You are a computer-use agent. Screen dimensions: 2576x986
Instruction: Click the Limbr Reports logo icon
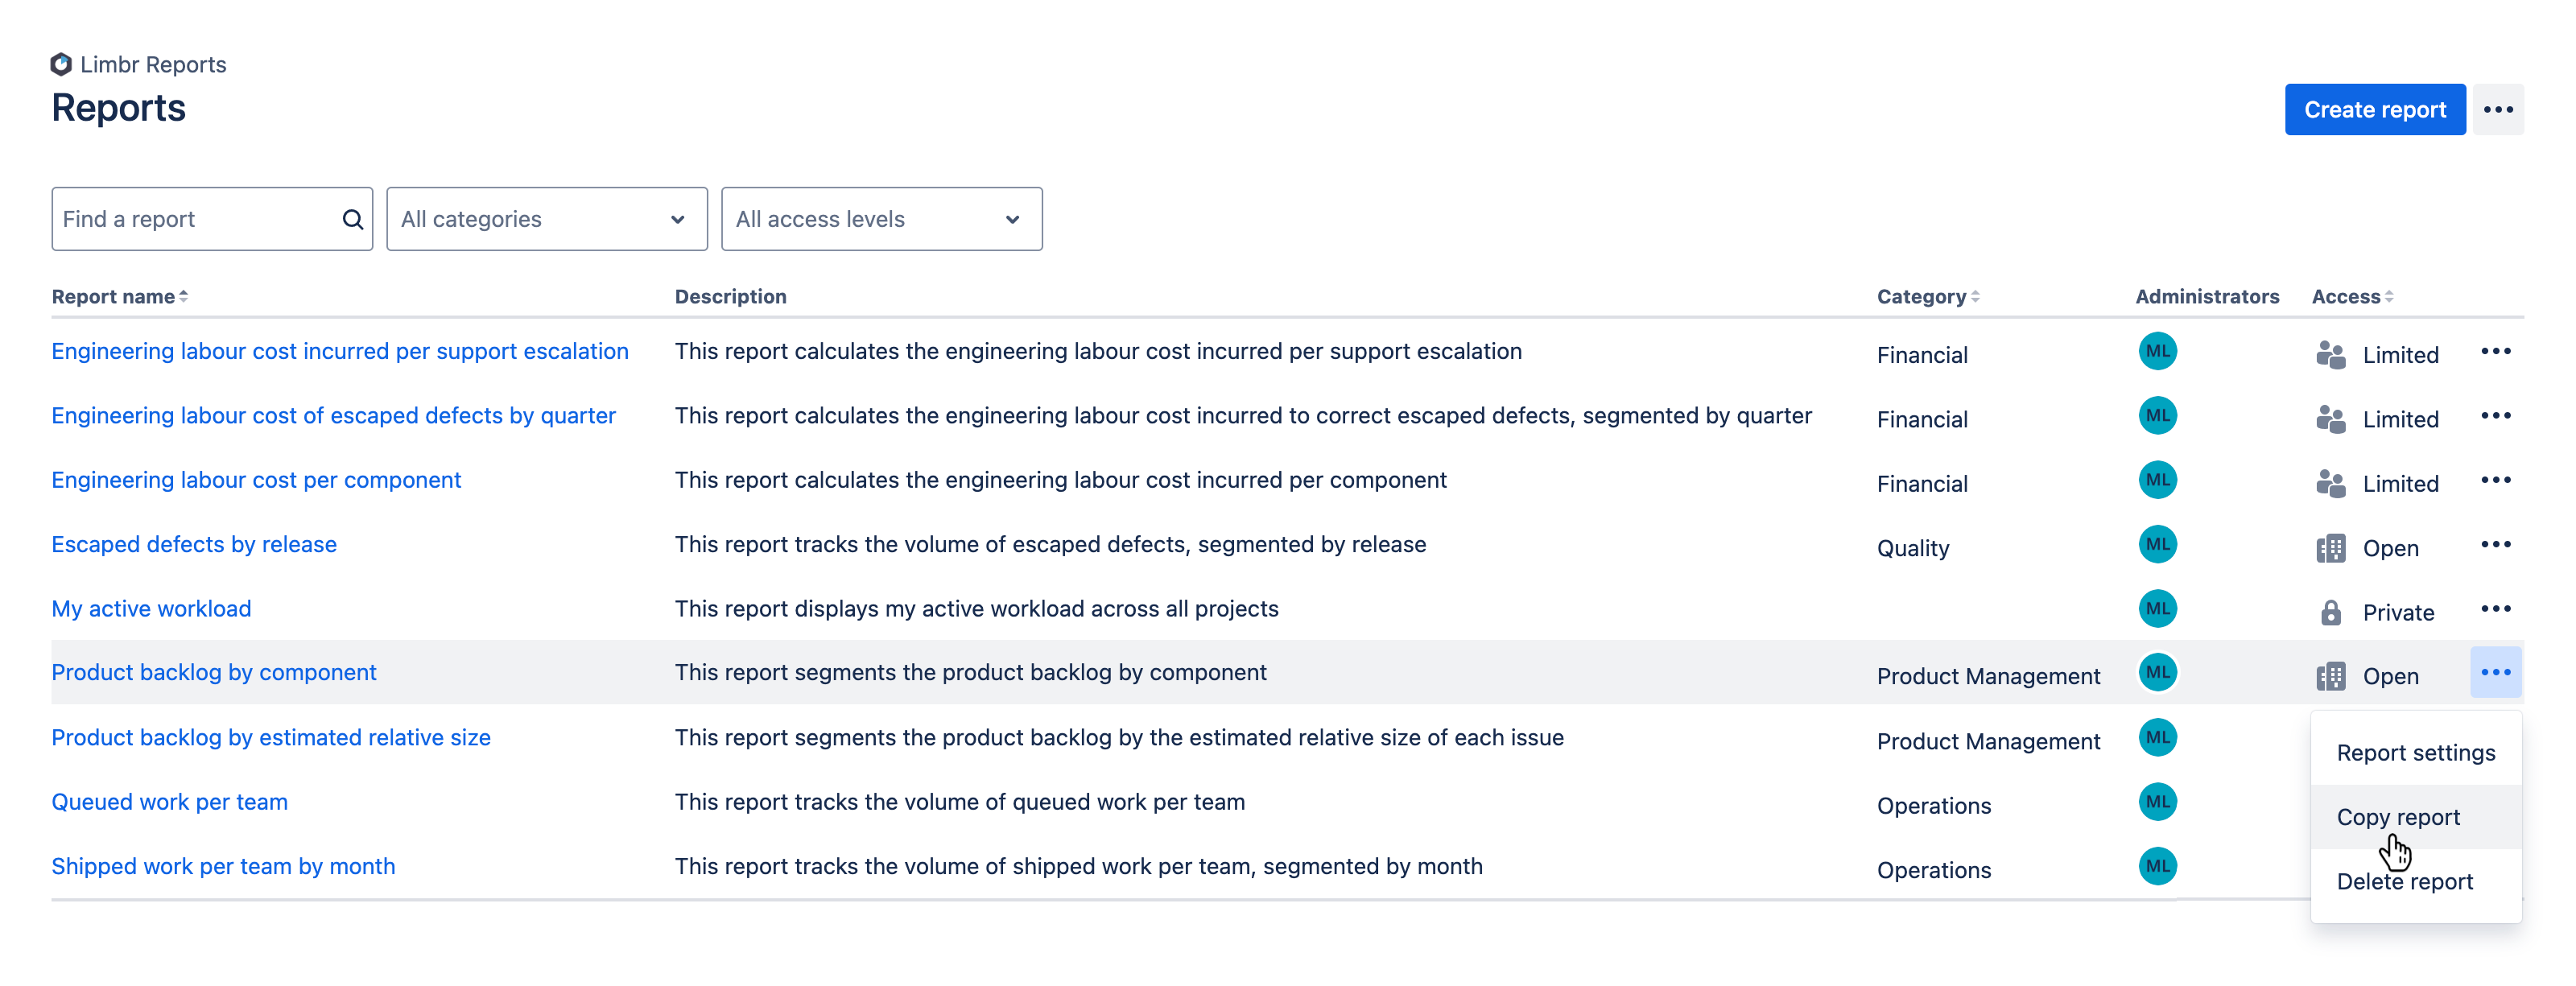coord(61,64)
